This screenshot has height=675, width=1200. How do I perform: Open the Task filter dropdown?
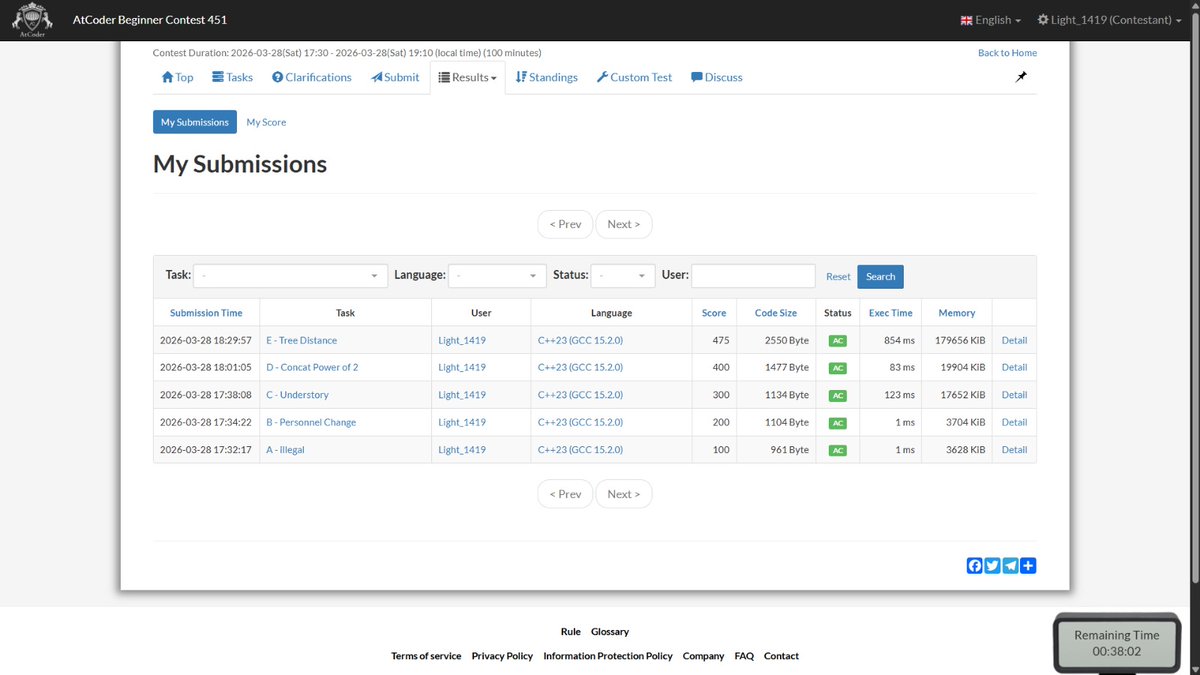290,276
